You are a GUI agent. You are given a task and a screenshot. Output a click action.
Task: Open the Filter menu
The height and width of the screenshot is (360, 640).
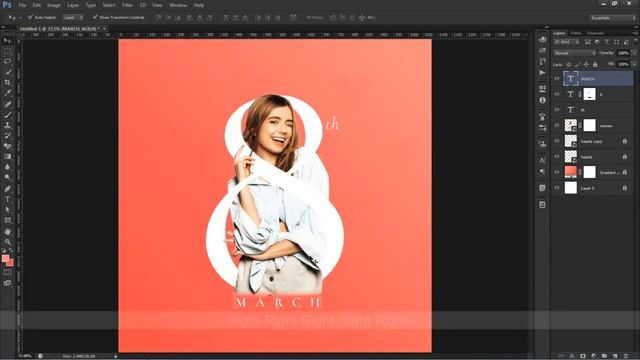[127, 5]
